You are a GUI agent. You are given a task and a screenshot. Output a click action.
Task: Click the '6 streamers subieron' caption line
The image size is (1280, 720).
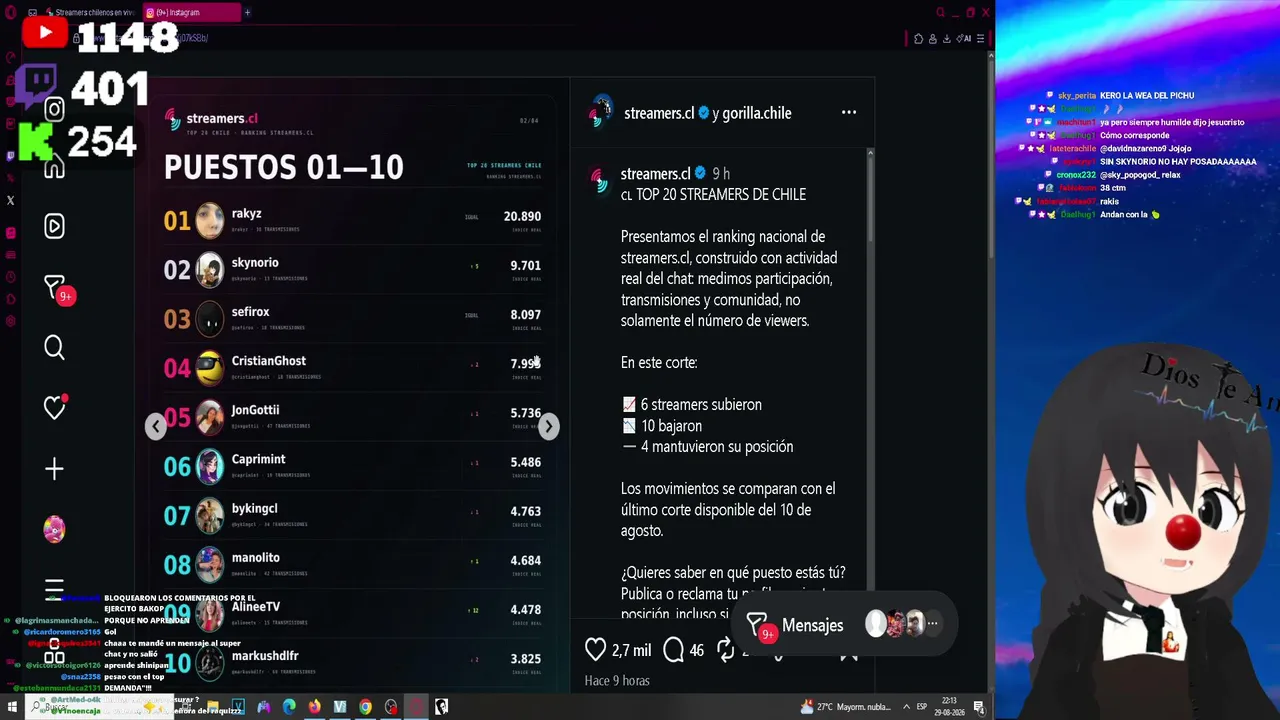click(691, 405)
